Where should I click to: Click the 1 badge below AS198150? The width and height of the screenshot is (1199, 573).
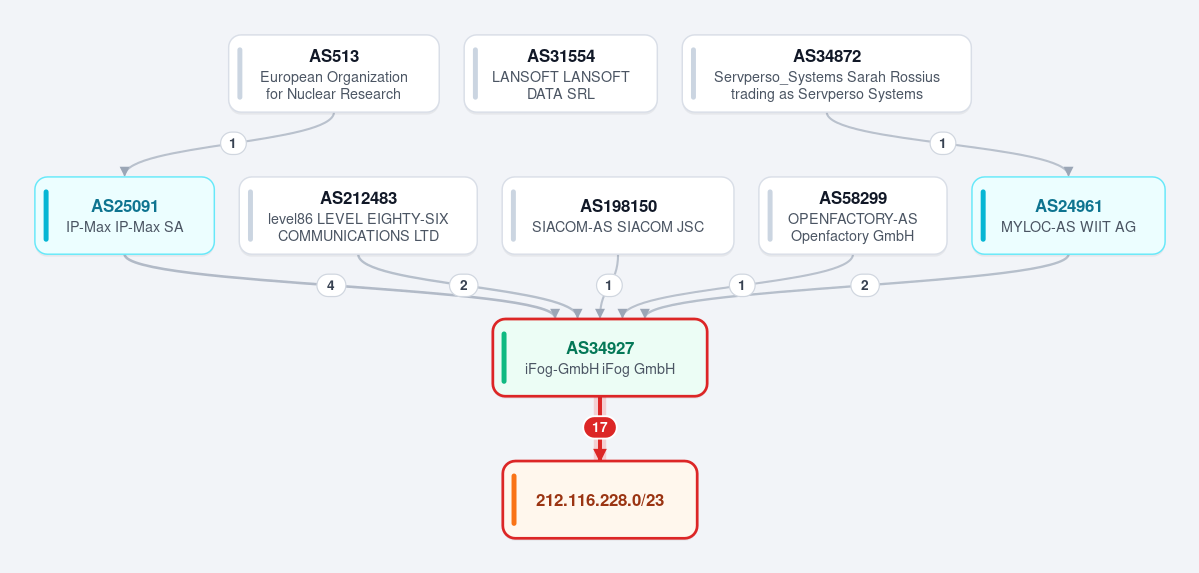[609, 286]
